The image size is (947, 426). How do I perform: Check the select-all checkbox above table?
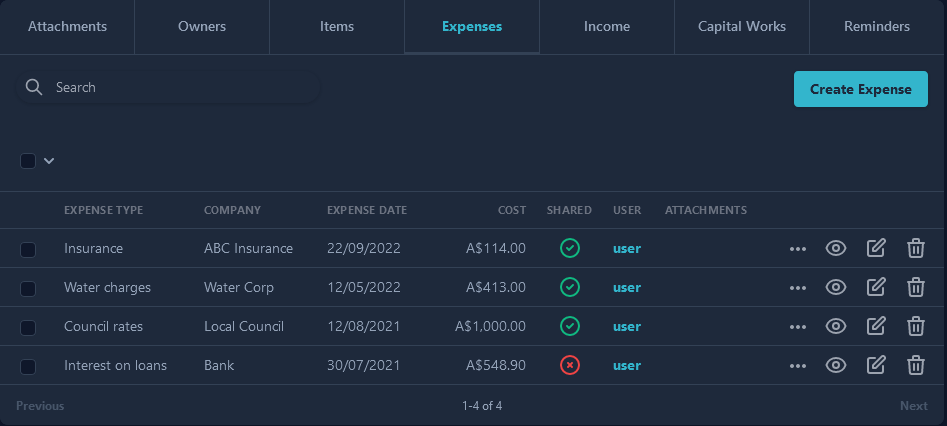28,161
